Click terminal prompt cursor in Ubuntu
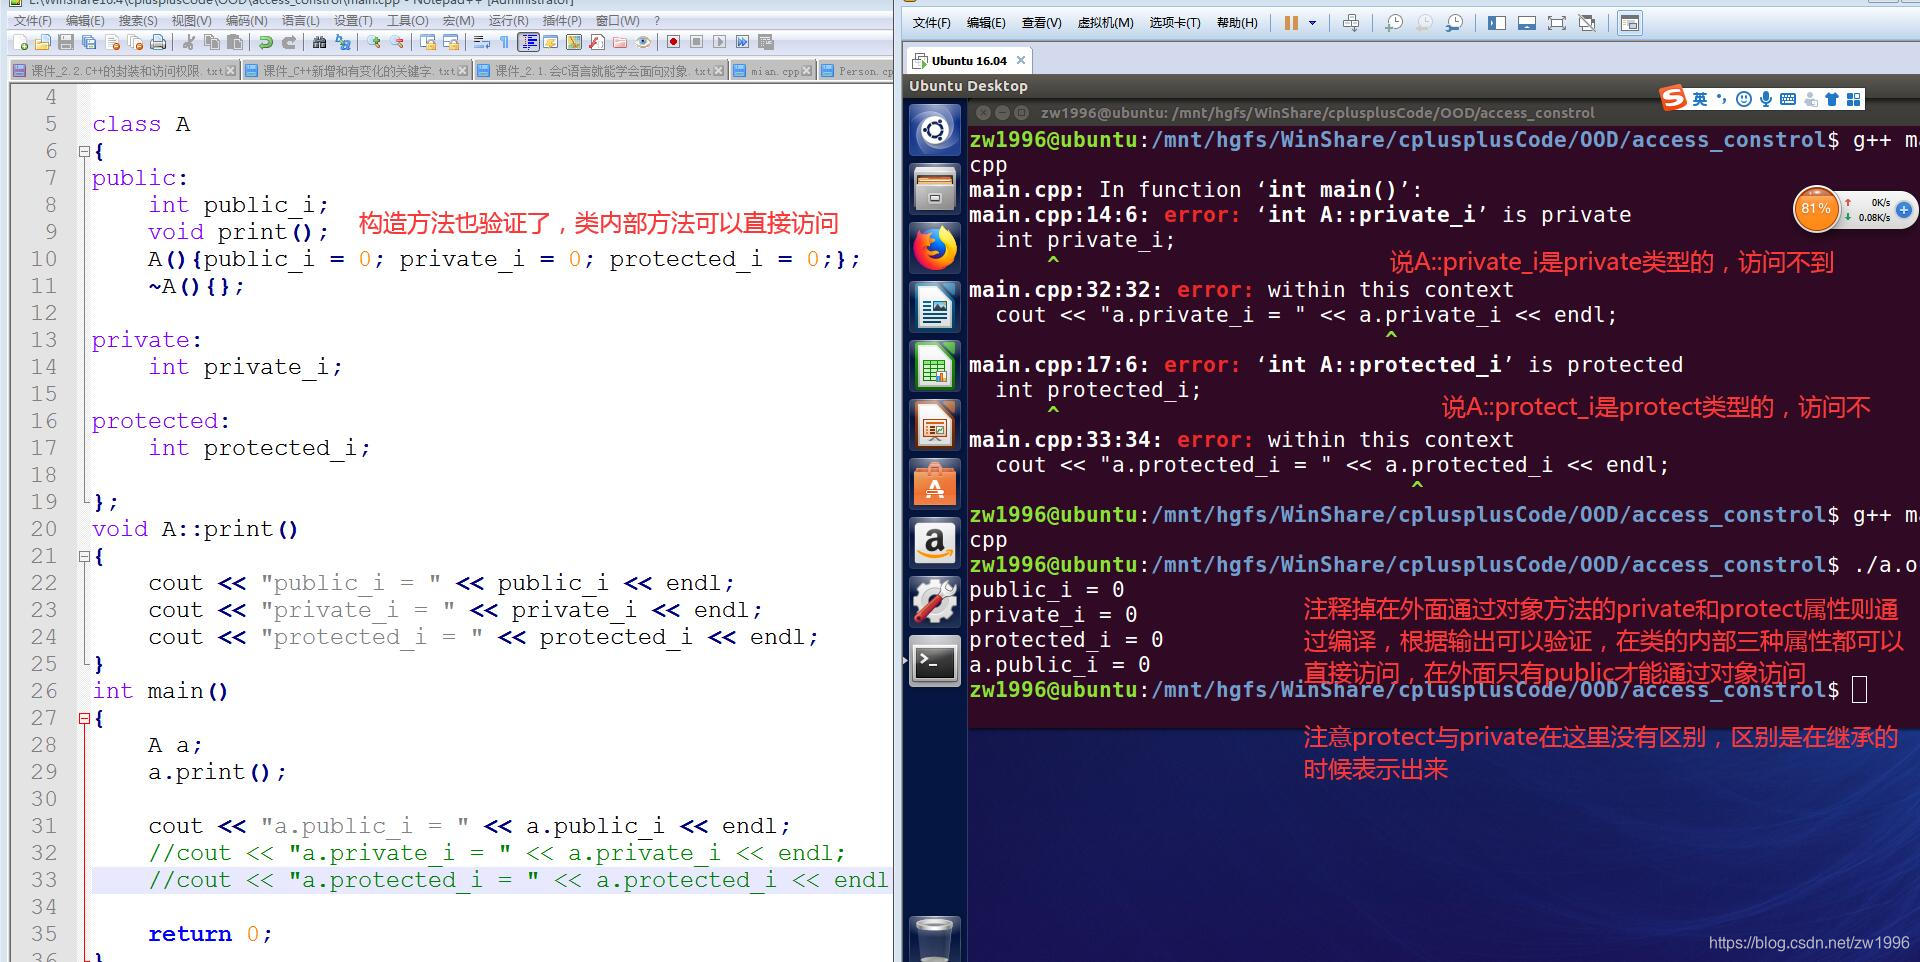 1859,690
